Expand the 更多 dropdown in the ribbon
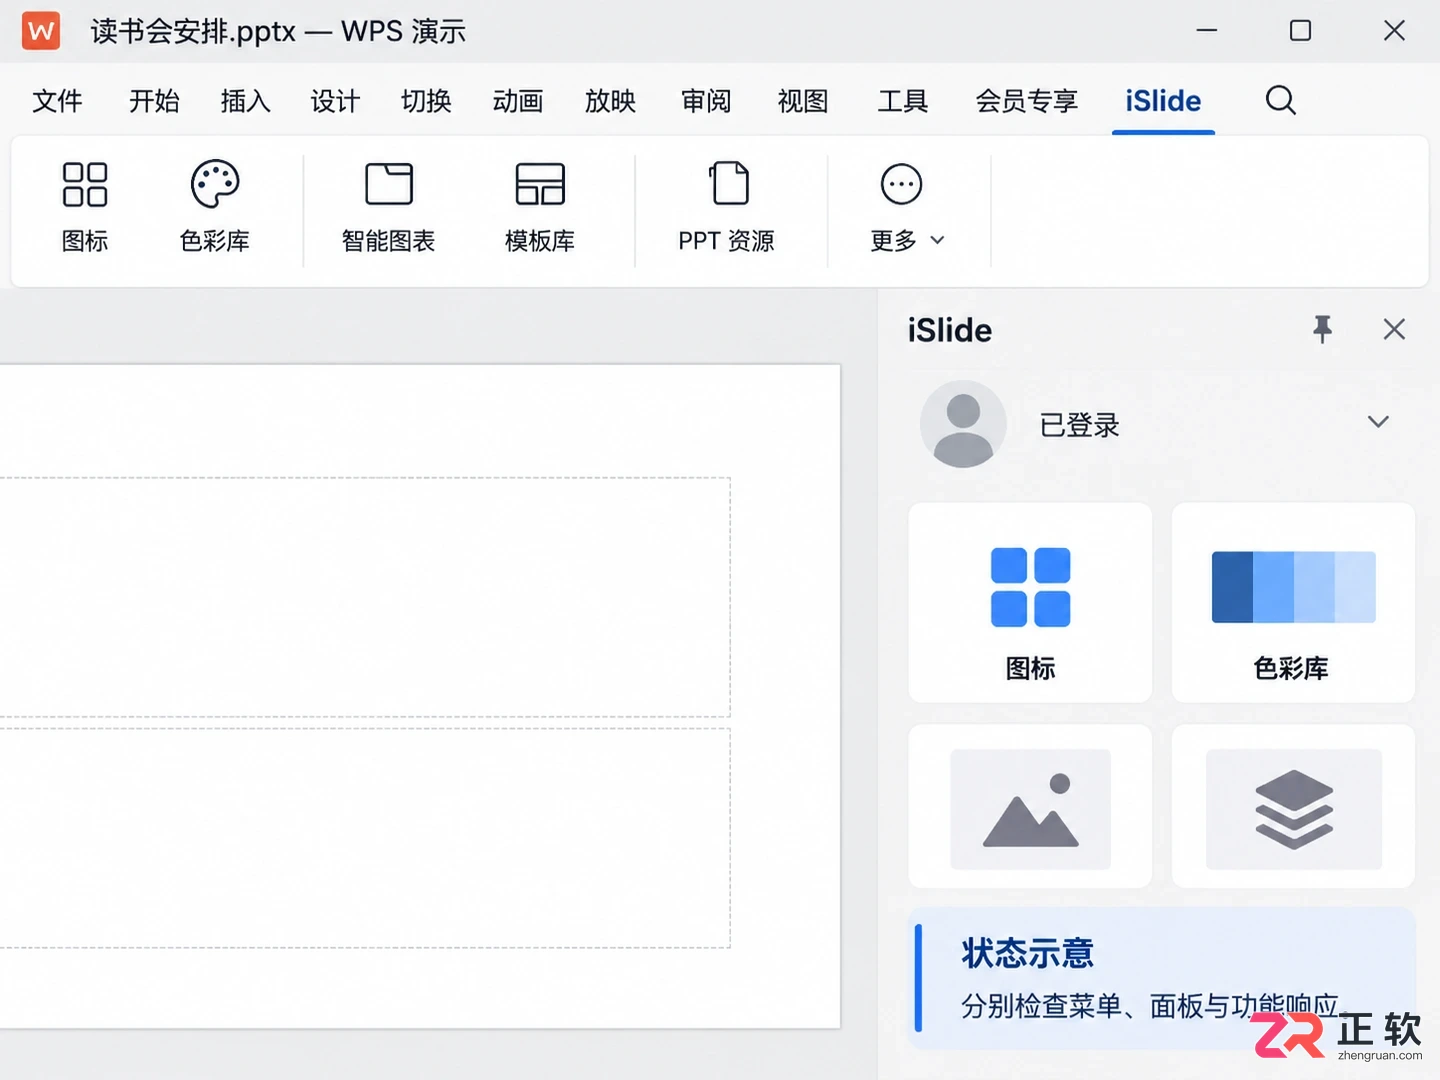This screenshot has width=1440, height=1080. tap(906, 208)
